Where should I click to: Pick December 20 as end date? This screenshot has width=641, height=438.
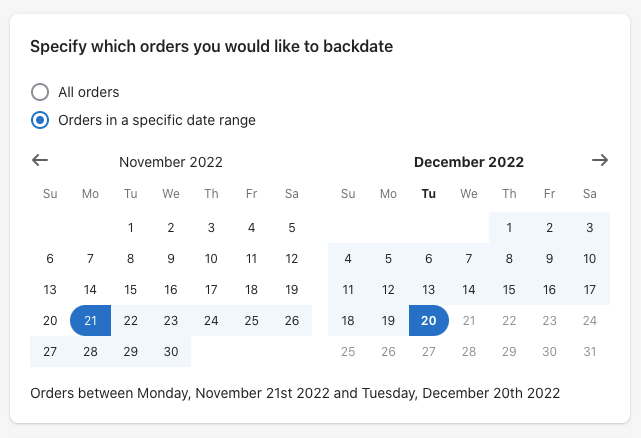(x=428, y=320)
